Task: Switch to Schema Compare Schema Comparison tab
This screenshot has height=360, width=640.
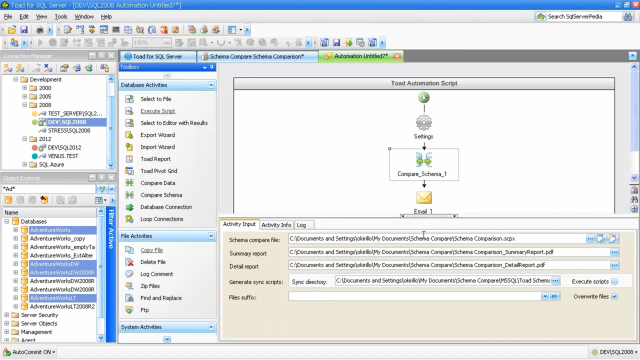Action: (x=257, y=56)
